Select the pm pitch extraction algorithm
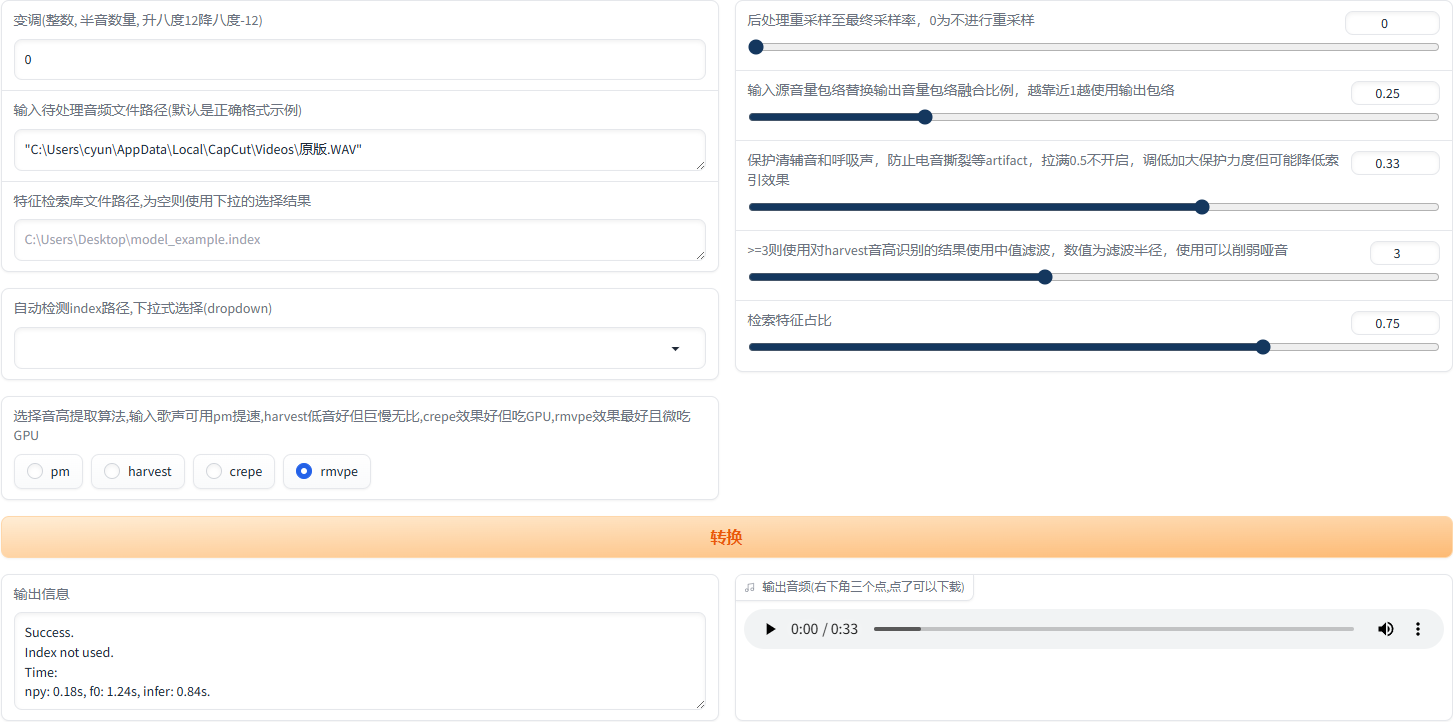The height and width of the screenshot is (722, 1453). click(49, 471)
